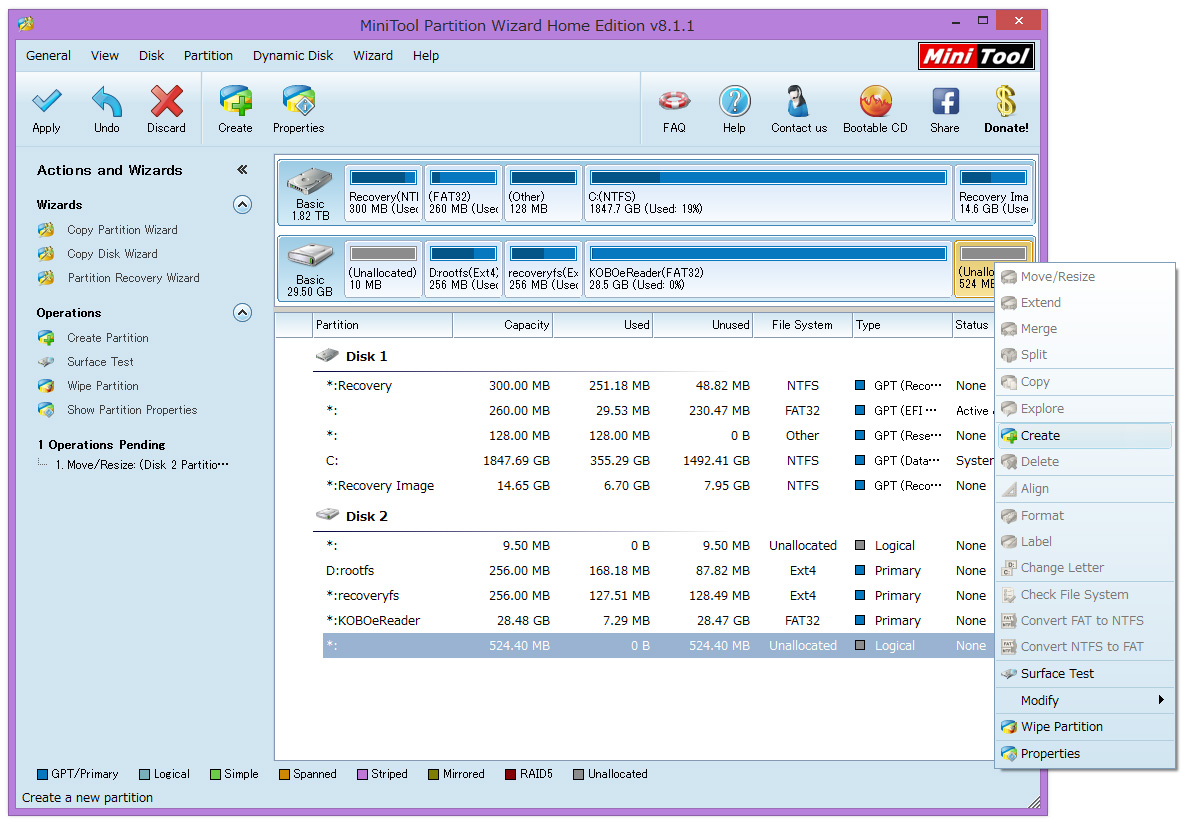Click the Donate dollar icon
The width and height of the screenshot is (1188, 822).
click(x=1006, y=101)
